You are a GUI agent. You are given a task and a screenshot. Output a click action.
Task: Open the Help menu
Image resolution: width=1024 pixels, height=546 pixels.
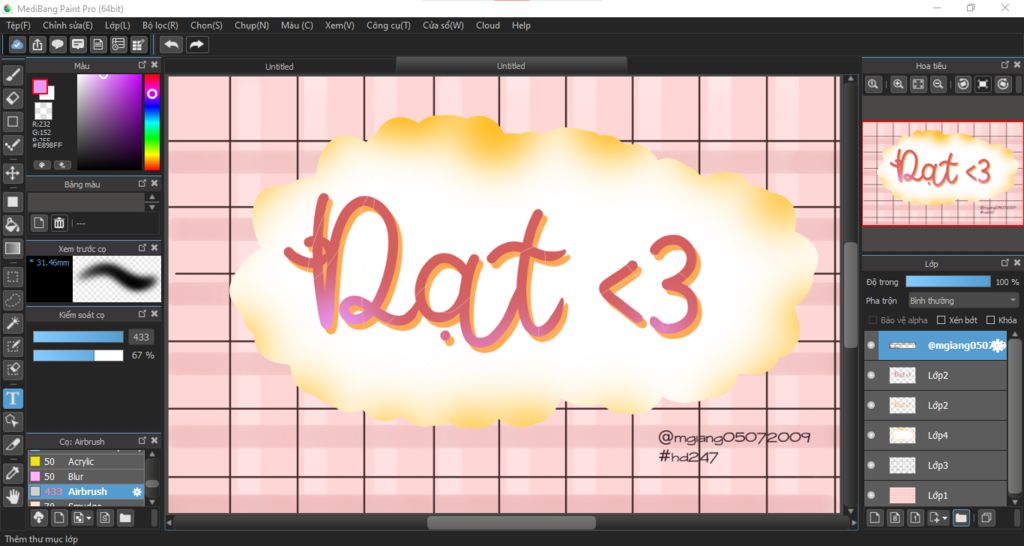pos(521,25)
